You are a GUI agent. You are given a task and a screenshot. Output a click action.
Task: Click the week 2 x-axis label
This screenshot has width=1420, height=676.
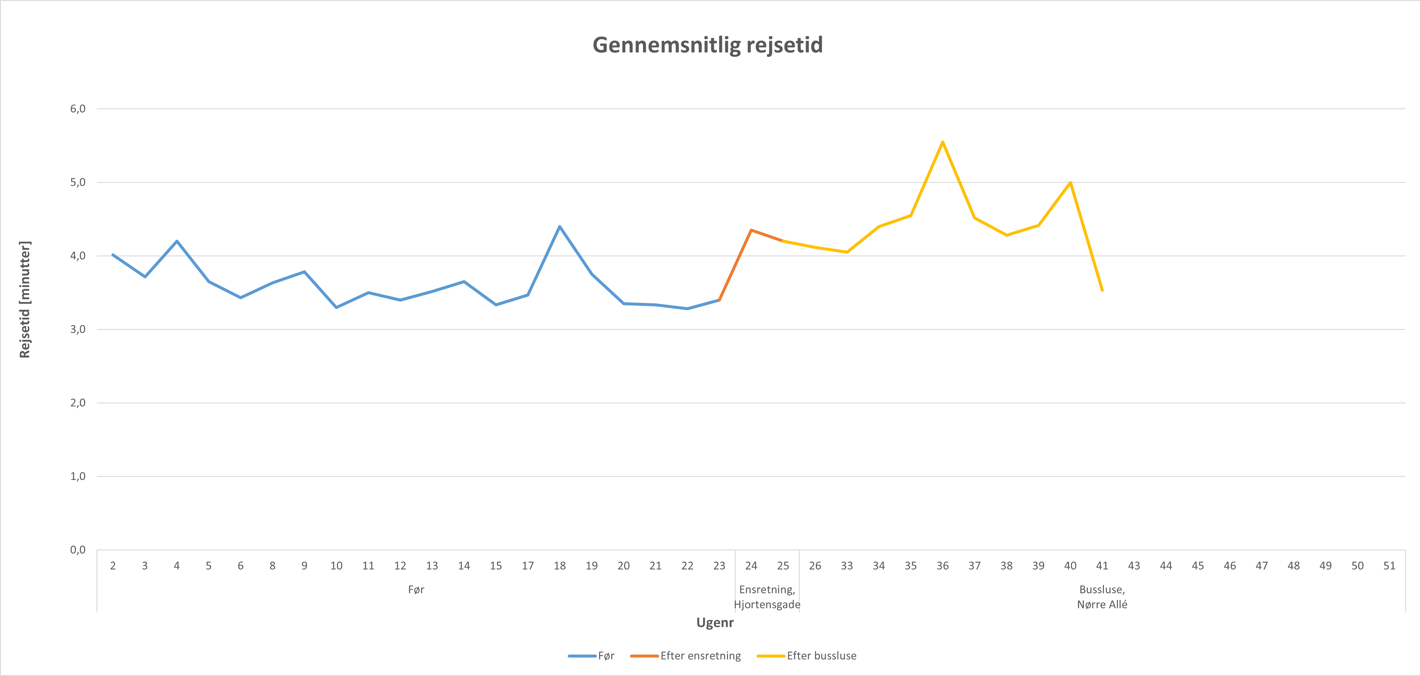[113, 566]
